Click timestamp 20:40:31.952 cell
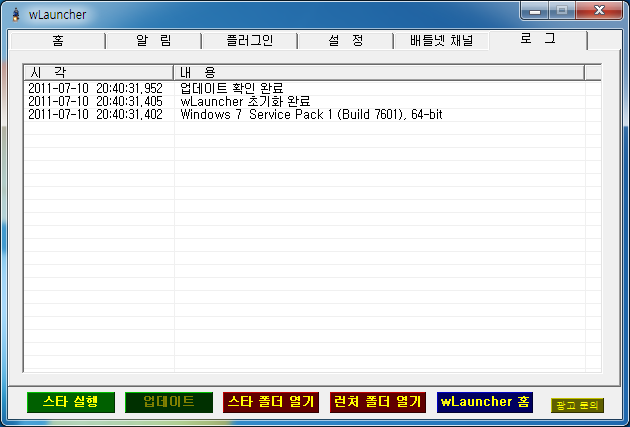The height and width of the screenshot is (427, 630). (x=95, y=88)
